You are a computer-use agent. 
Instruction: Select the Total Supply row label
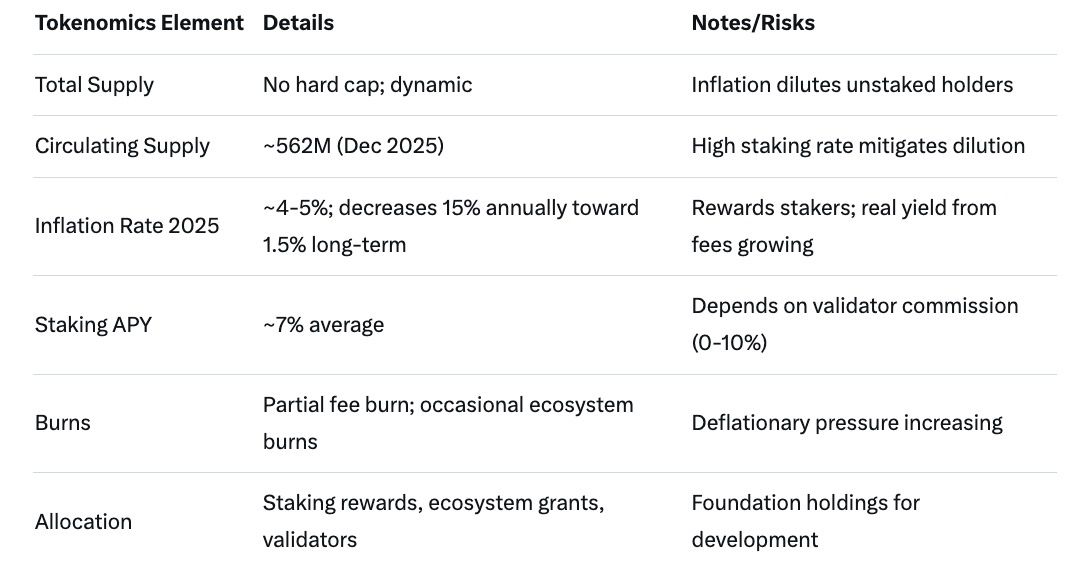[x=94, y=85]
